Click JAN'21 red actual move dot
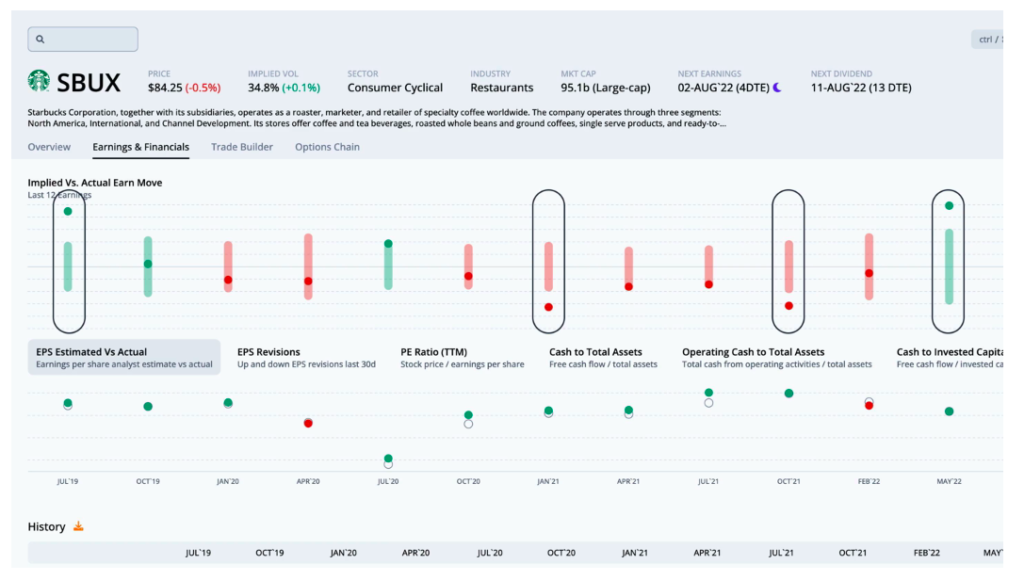The image size is (1024, 580). [549, 307]
